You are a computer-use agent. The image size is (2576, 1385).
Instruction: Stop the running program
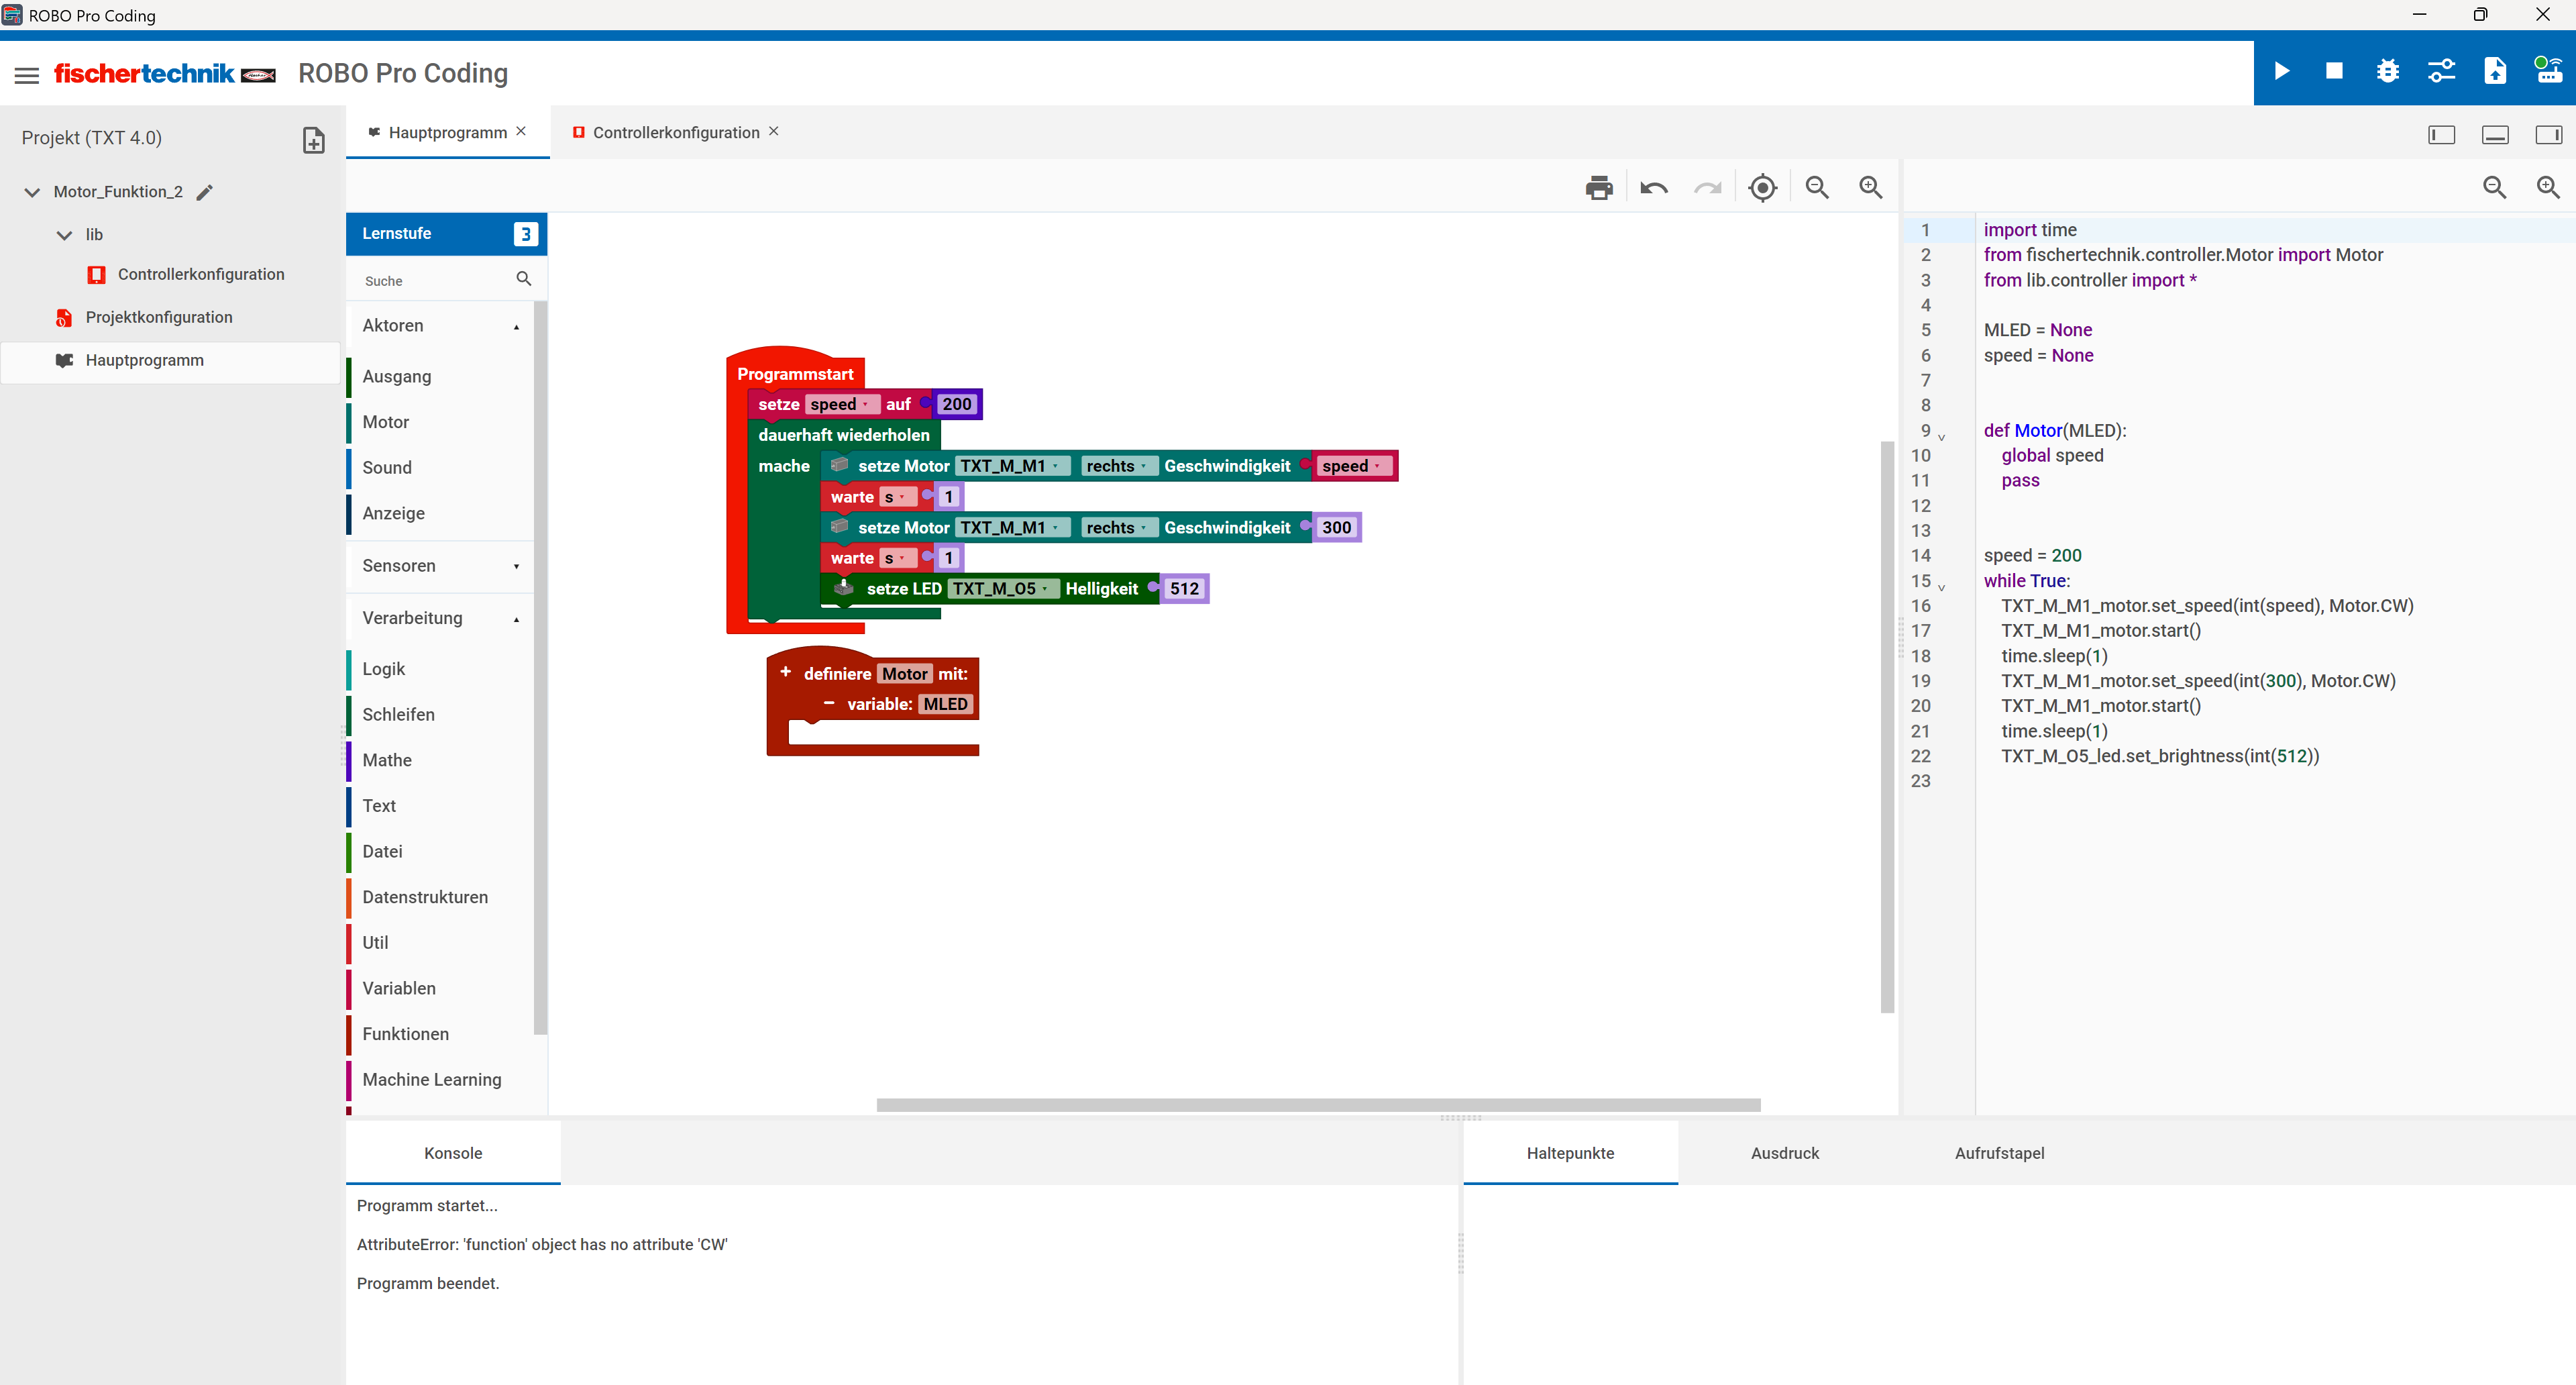coord(2334,72)
